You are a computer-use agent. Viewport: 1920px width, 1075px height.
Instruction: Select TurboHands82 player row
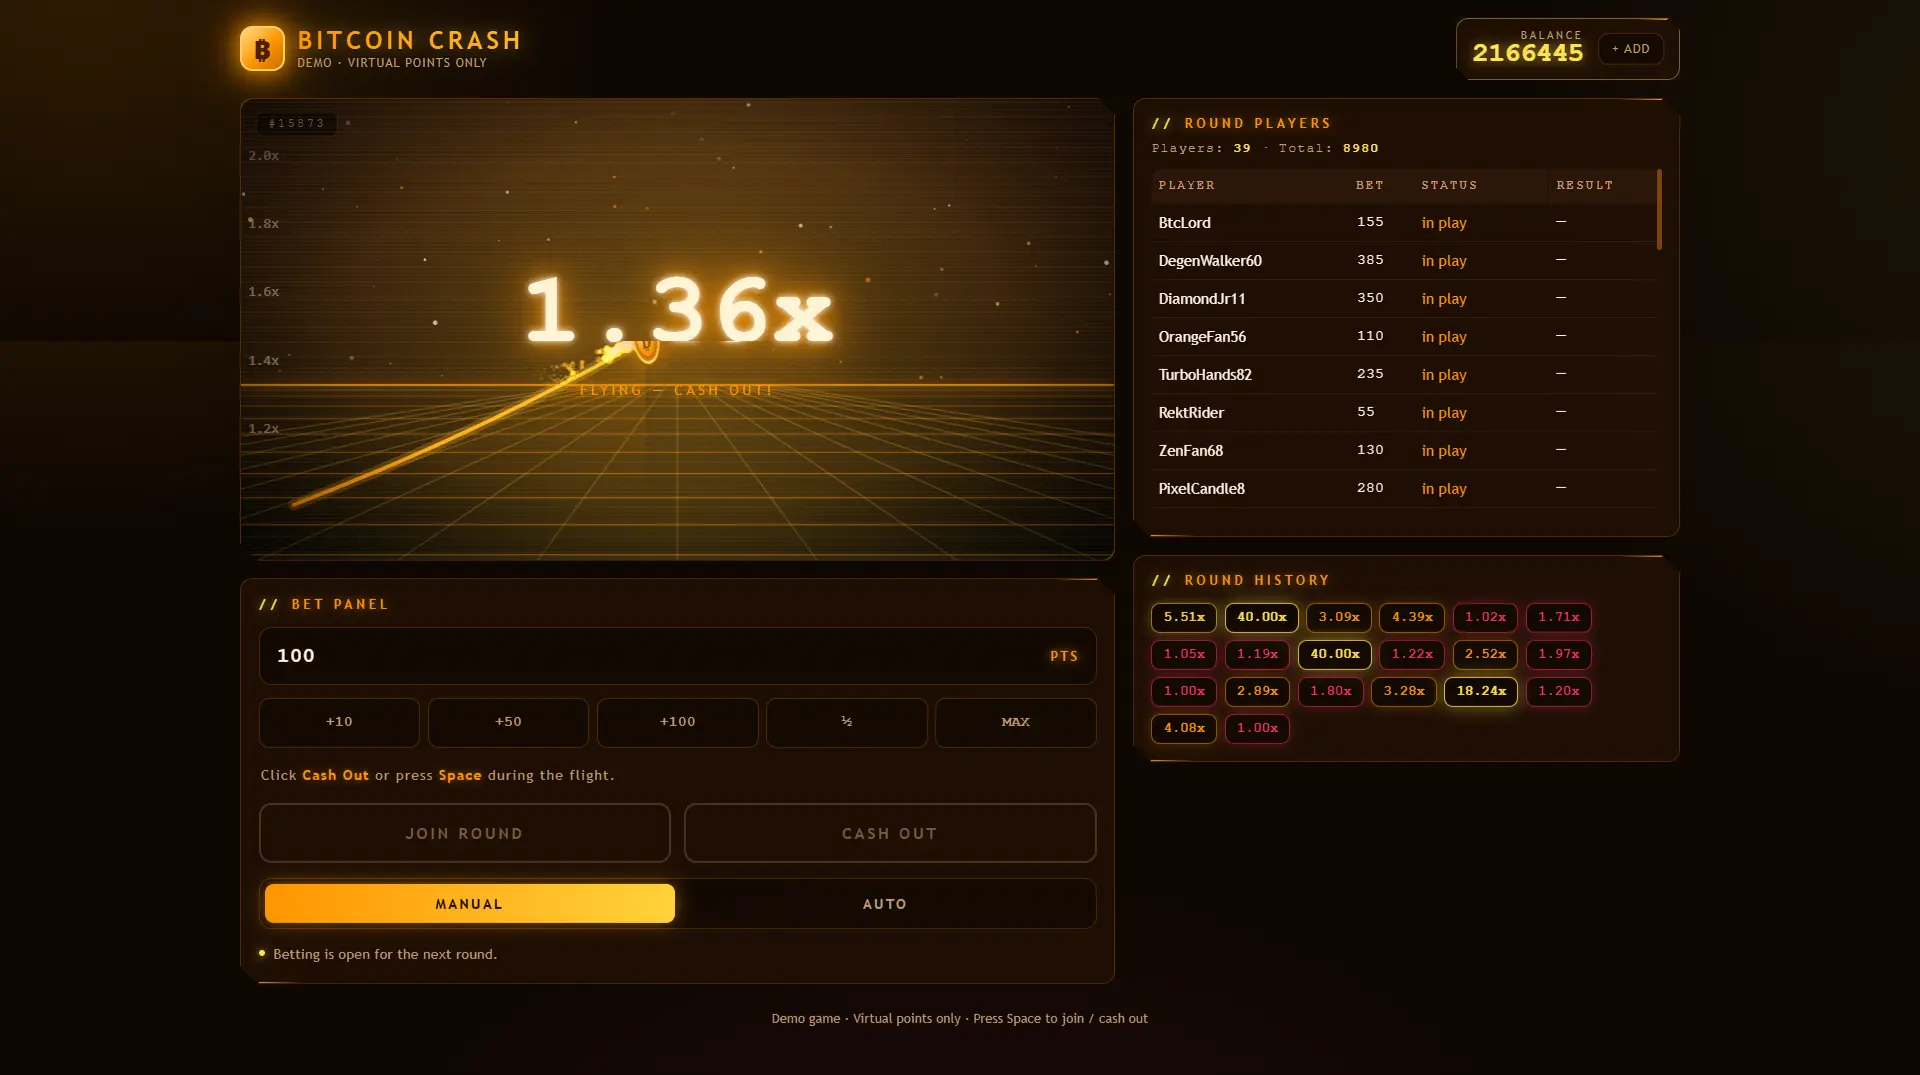1403,375
